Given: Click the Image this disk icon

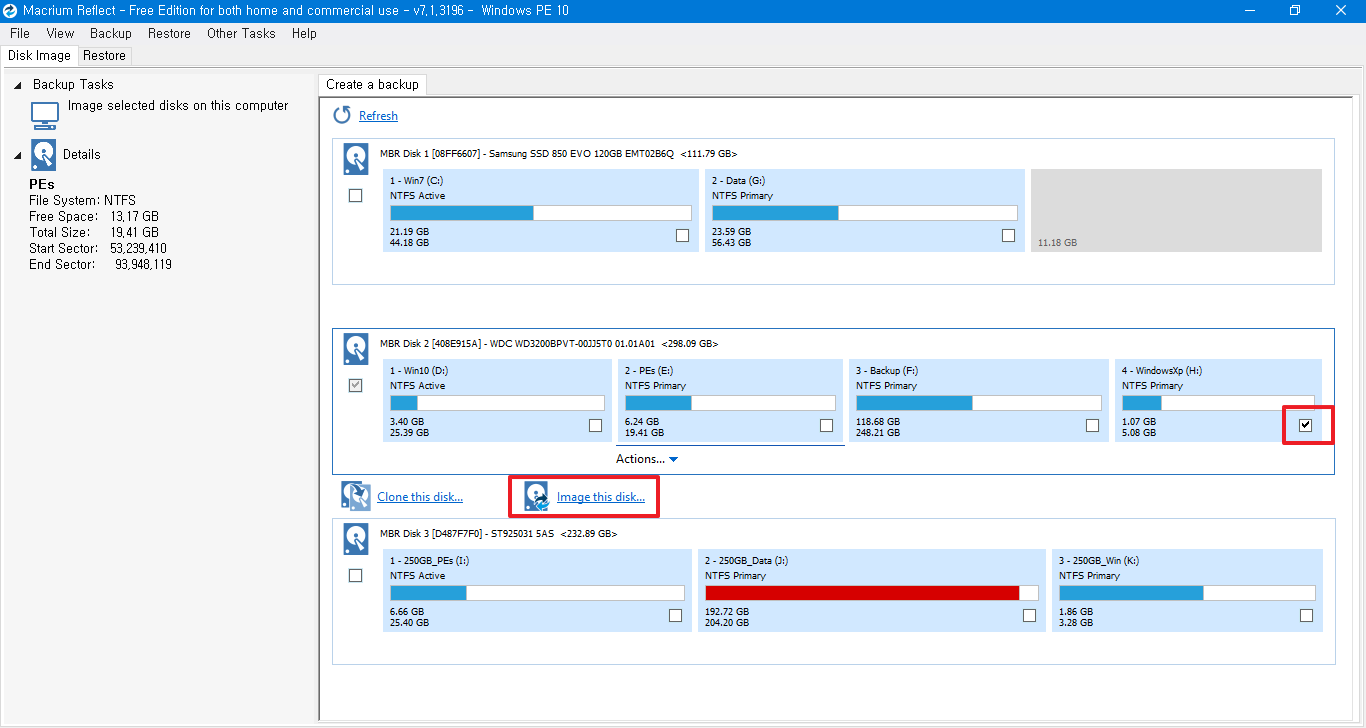Looking at the screenshot, I should click(538, 496).
